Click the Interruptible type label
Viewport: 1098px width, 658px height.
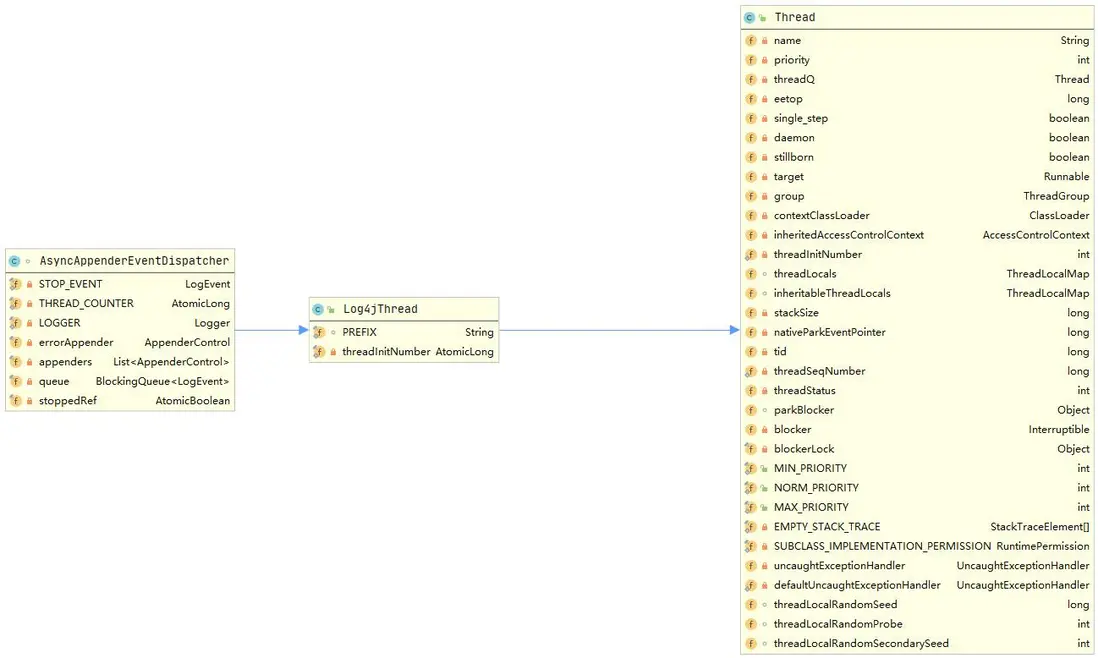click(x=1059, y=430)
